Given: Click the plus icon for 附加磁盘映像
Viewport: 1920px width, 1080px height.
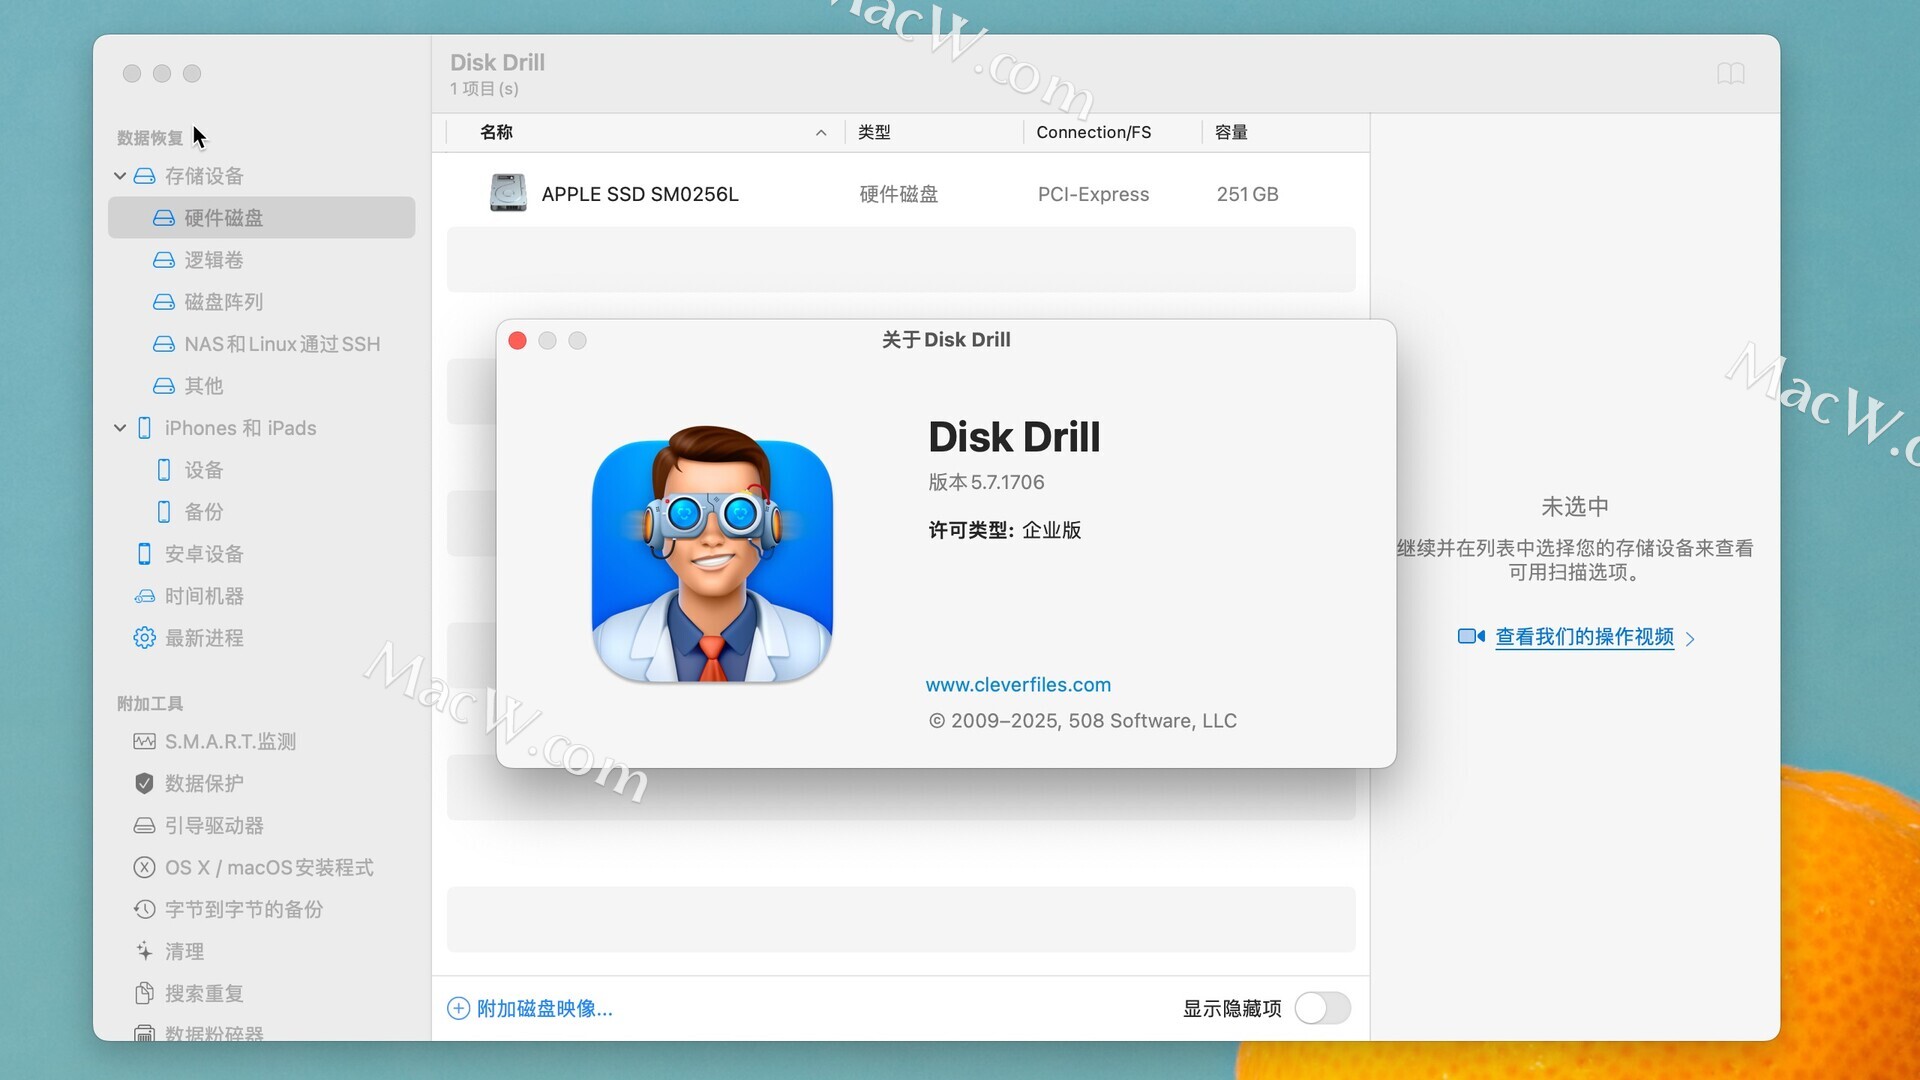Looking at the screenshot, I should 458,1008.
